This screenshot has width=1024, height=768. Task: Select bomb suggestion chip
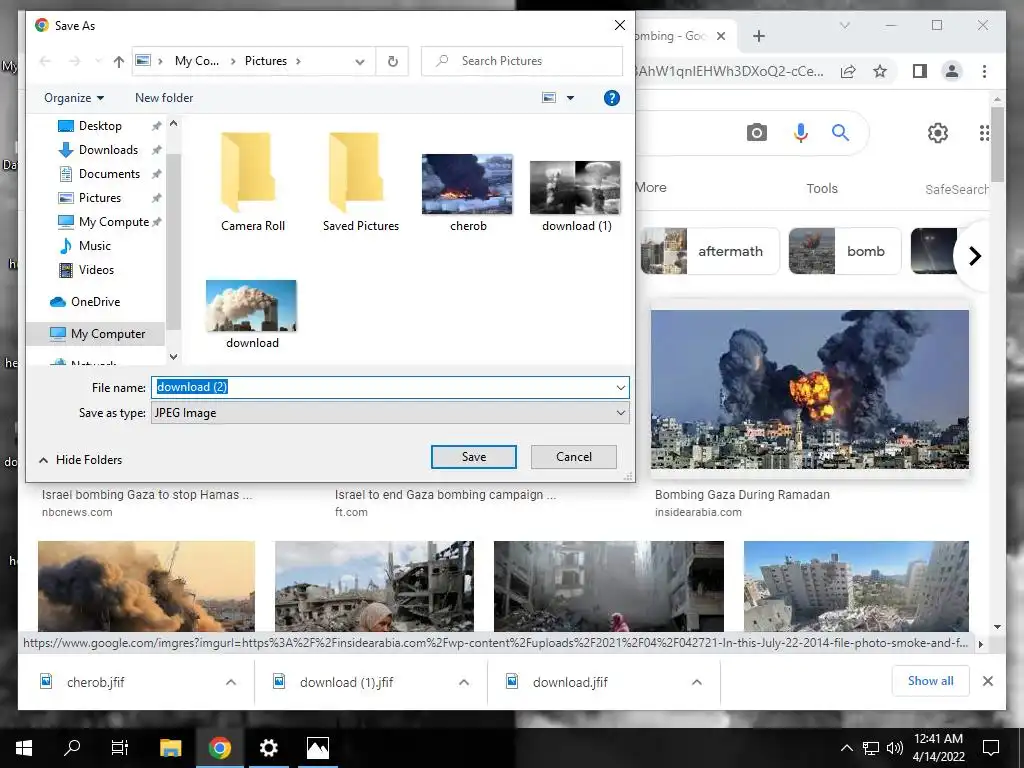pyautogui.click(x=845, y=251)
